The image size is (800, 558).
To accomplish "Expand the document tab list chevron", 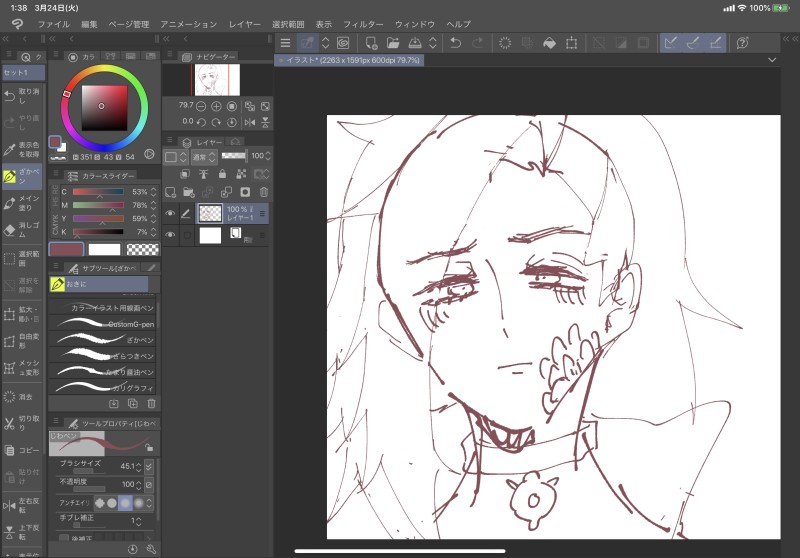I will tap(772, 60).
